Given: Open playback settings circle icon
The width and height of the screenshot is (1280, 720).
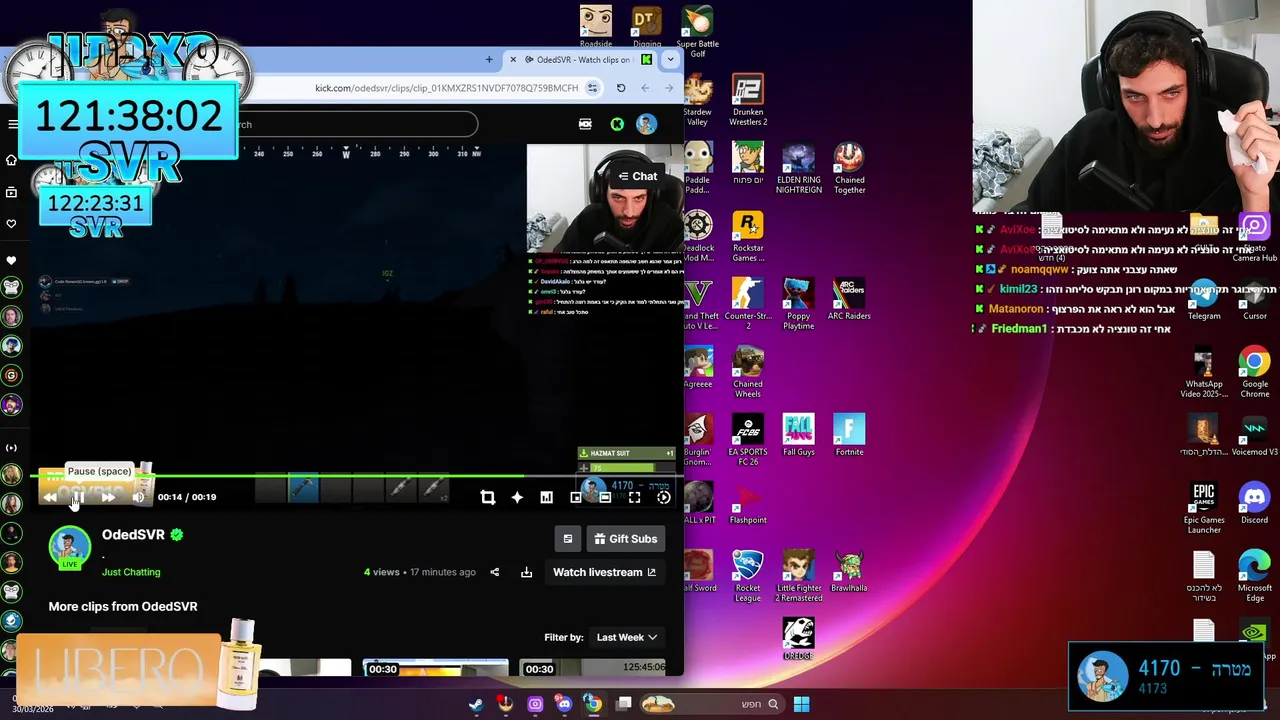Looking at the screenshot, I should coord(663,497).
